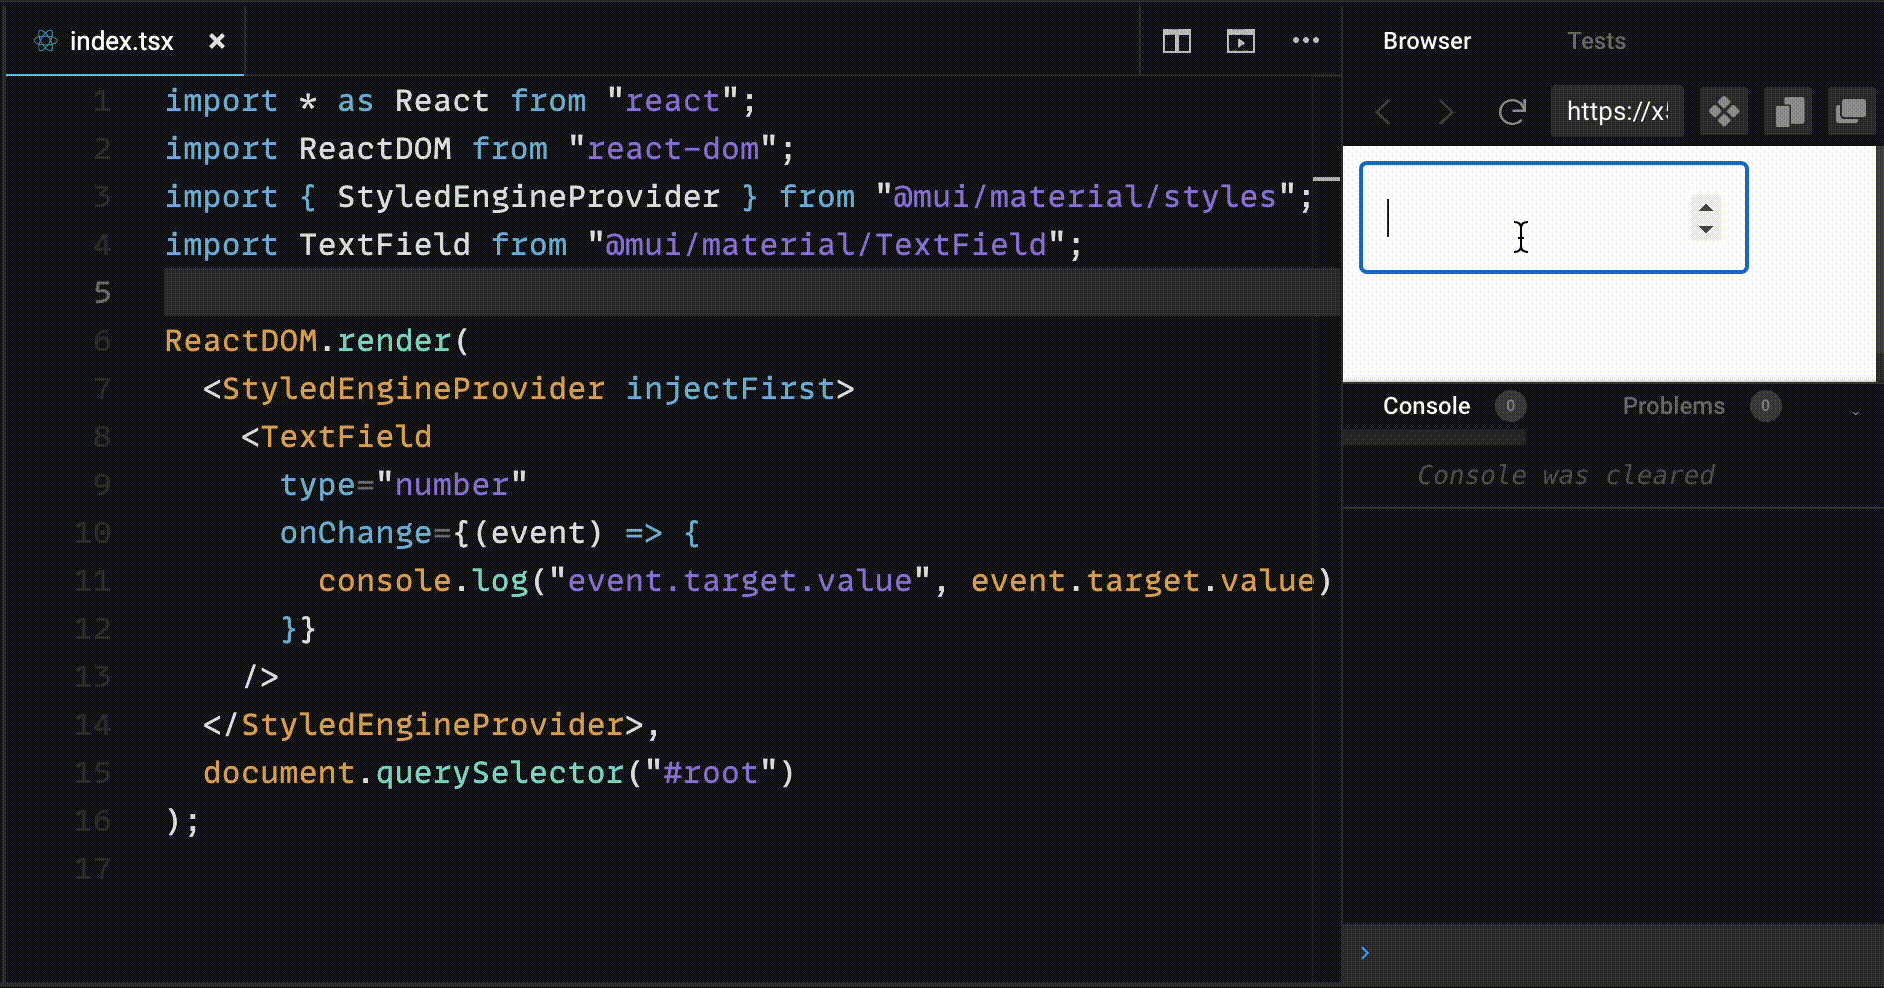The width and height of the screenshot is (1884, 988).
Task: Switch to the Browser tab
Action: (1427, 41)
